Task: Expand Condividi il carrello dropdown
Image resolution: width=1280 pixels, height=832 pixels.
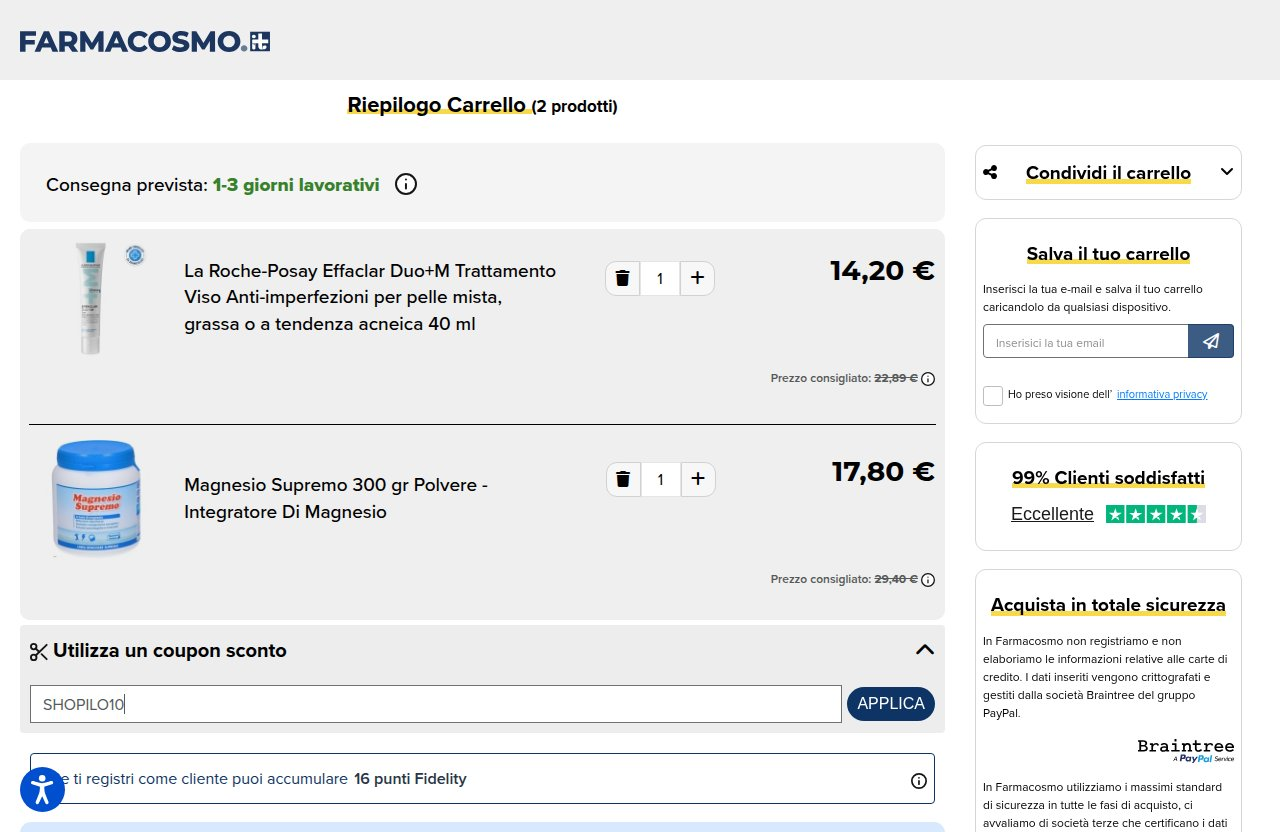Action: [1227, 172]
